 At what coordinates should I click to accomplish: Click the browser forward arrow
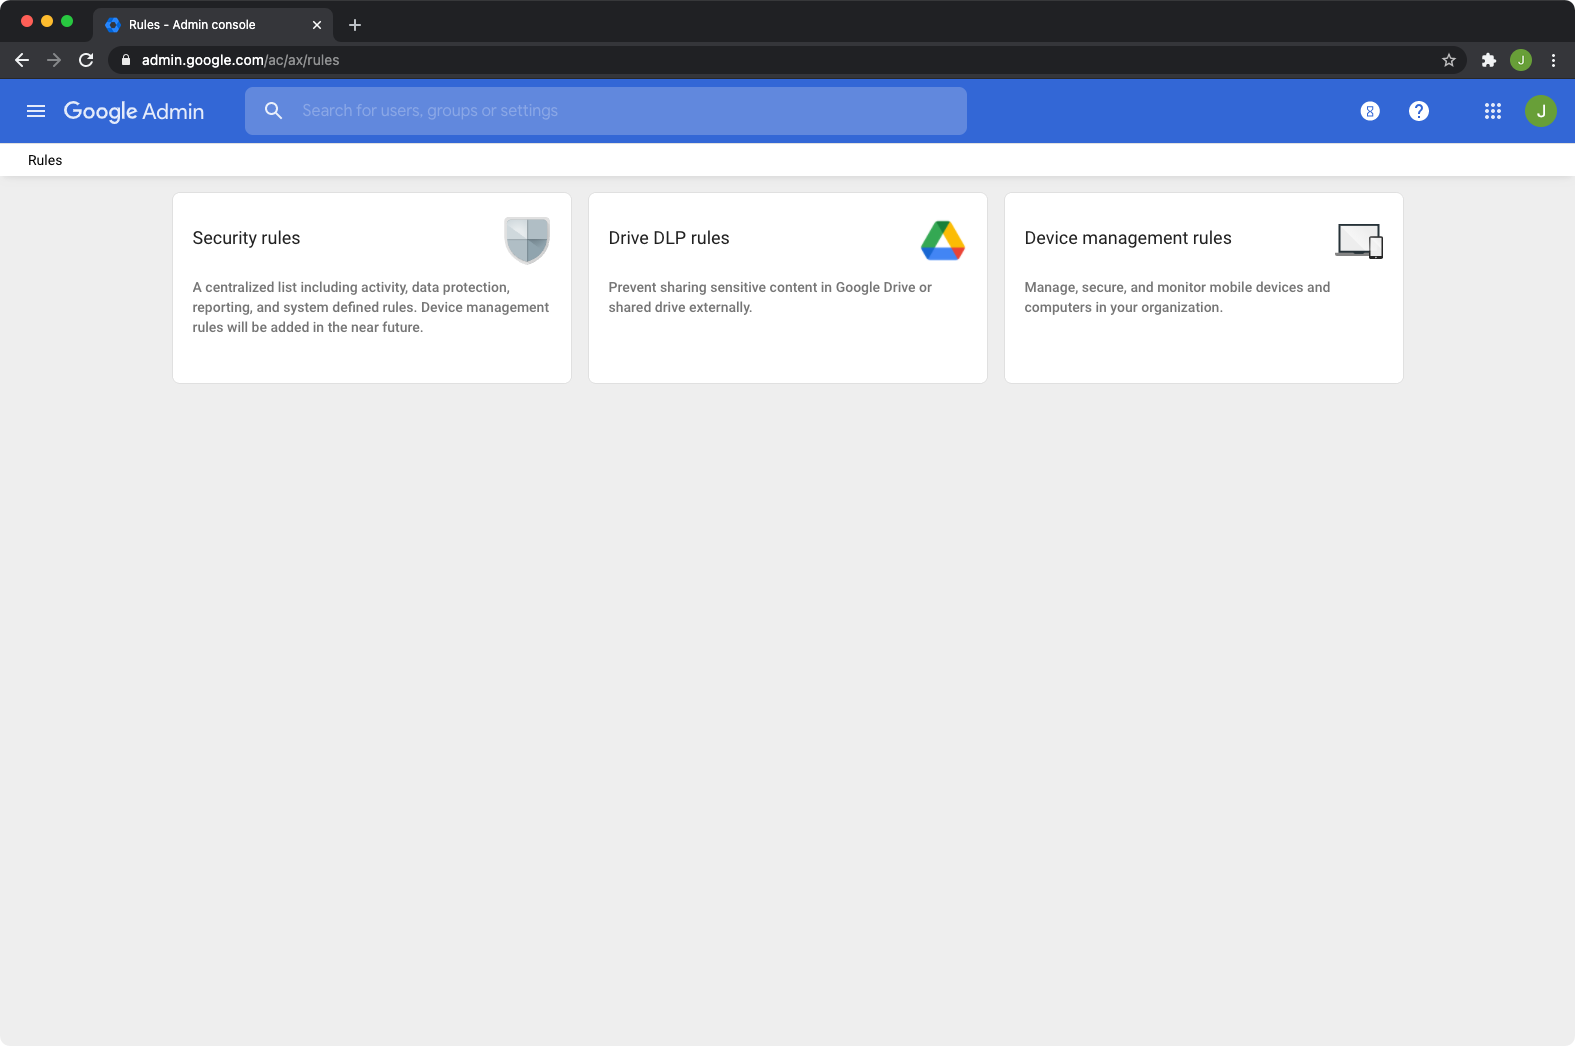[x=54, y=60]
